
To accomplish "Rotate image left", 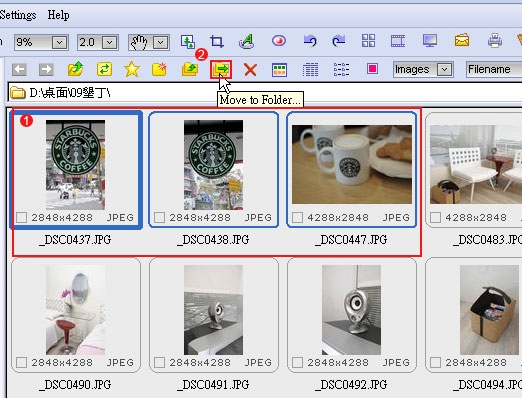I will tap(310, 41).
